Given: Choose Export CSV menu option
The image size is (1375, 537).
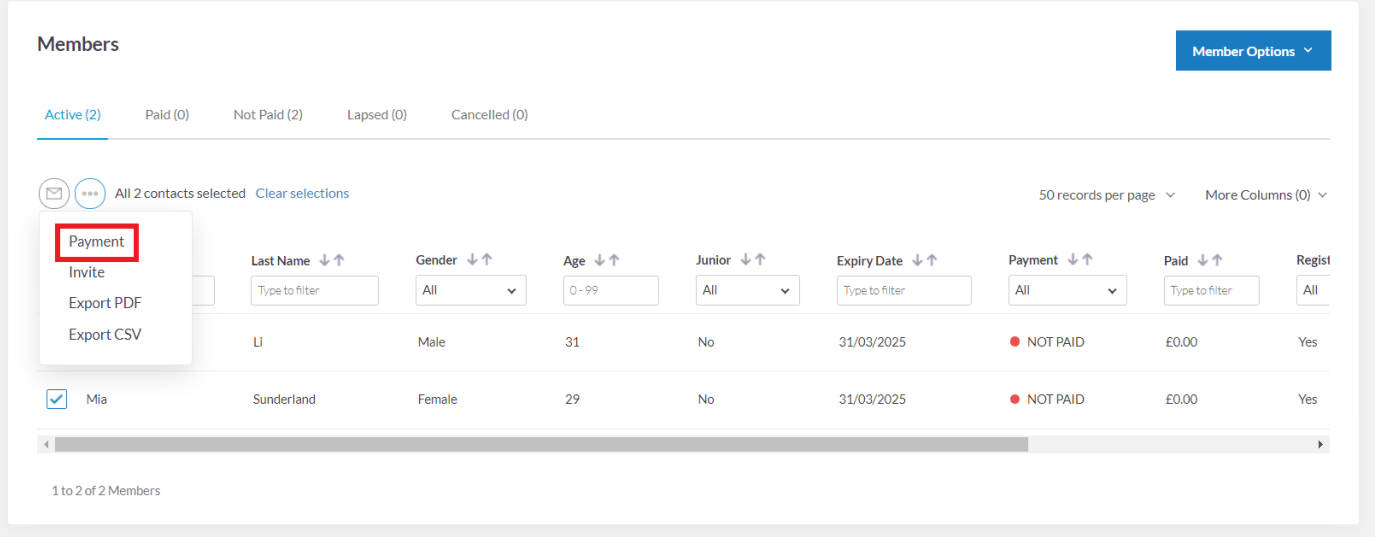Looking at the screenshot, I should coord(105,334).
